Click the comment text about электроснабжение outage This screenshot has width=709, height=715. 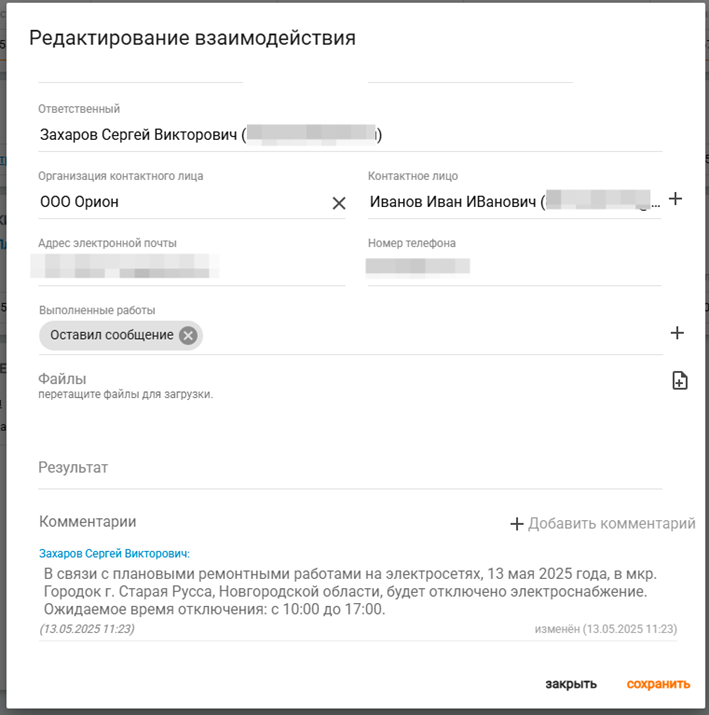click(350, 591)
